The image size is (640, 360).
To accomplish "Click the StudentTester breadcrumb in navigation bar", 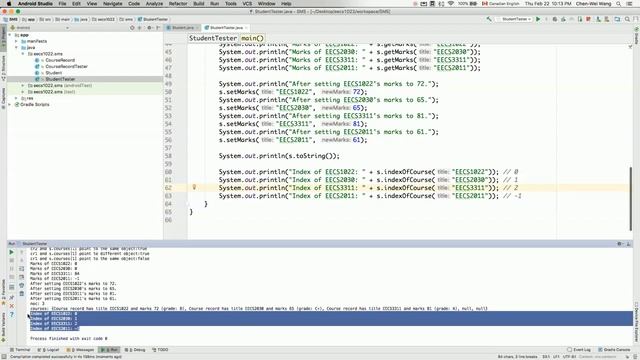I will (x=153, y=19).
